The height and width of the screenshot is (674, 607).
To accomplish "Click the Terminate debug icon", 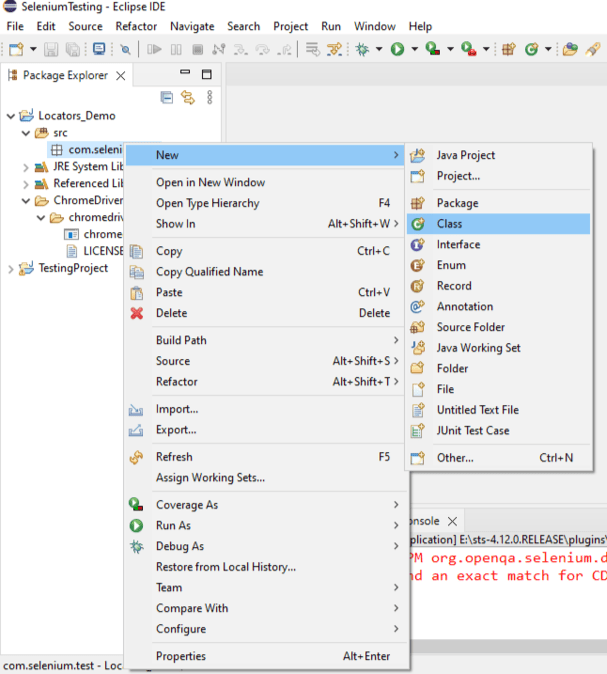I will 197,49.
